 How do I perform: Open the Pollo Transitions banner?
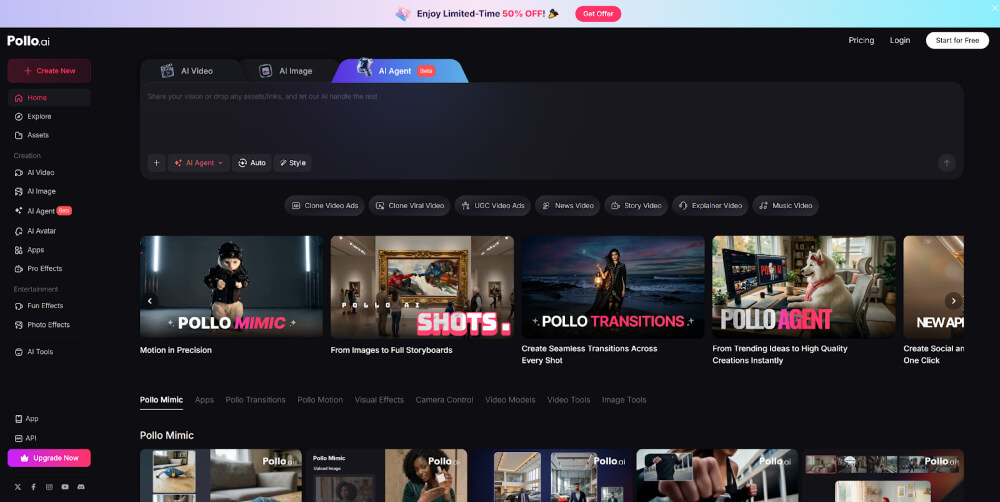coord(613,286)
